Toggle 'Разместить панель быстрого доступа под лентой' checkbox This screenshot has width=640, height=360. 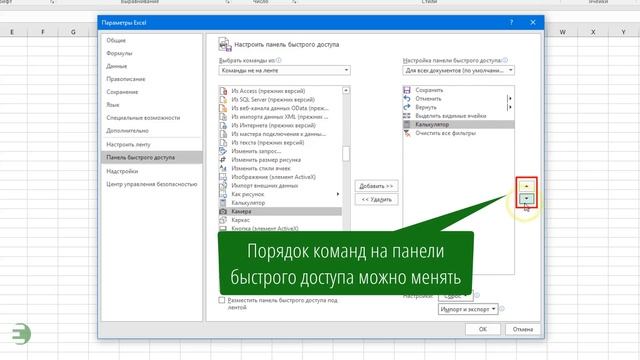[x=222, y=300]
